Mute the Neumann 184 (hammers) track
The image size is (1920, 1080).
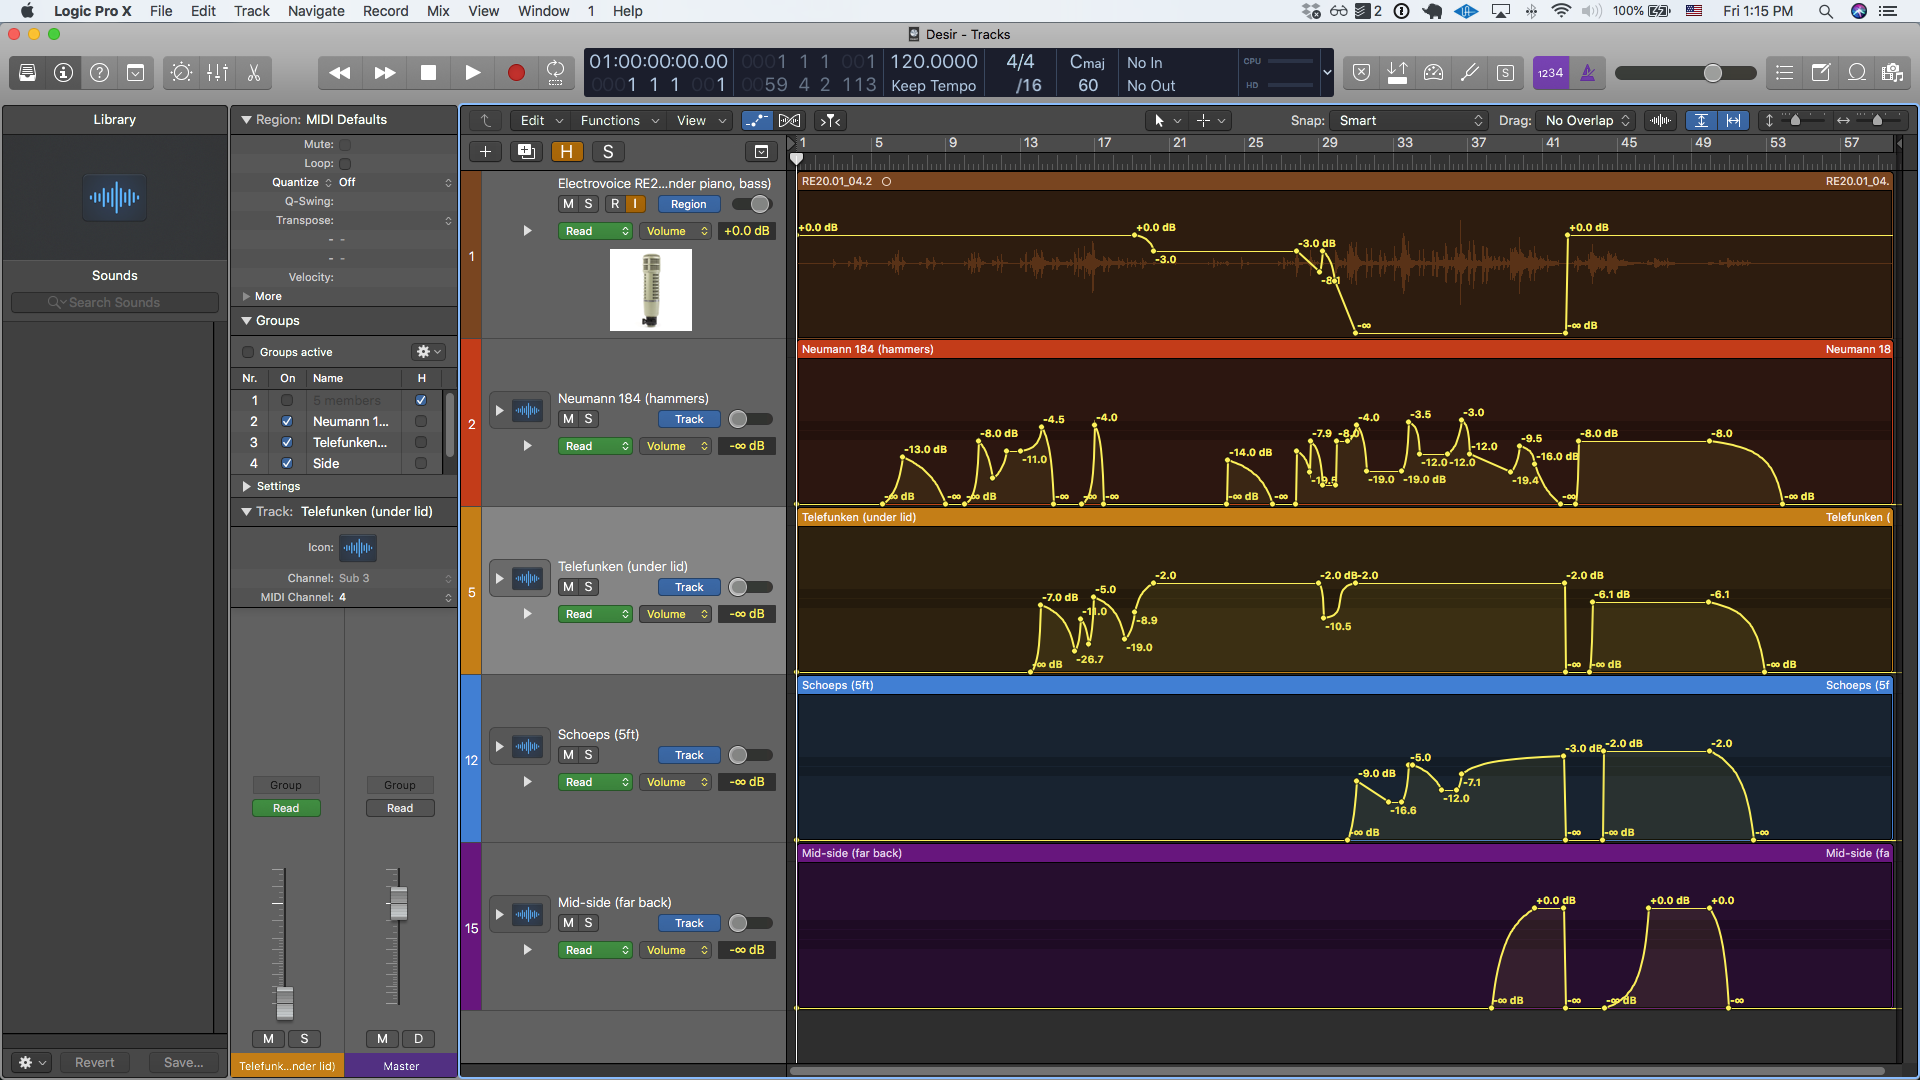pyautogui.click(x=568, y=419)
